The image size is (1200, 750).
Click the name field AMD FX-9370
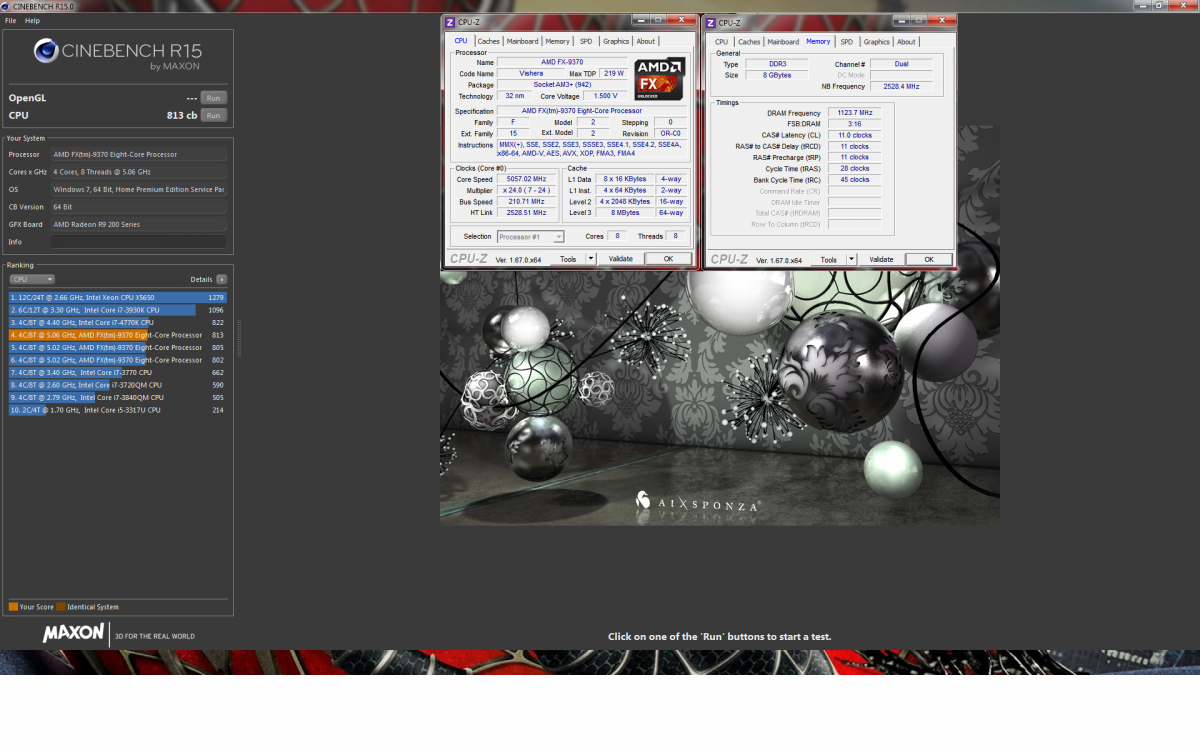click(561, 62)
